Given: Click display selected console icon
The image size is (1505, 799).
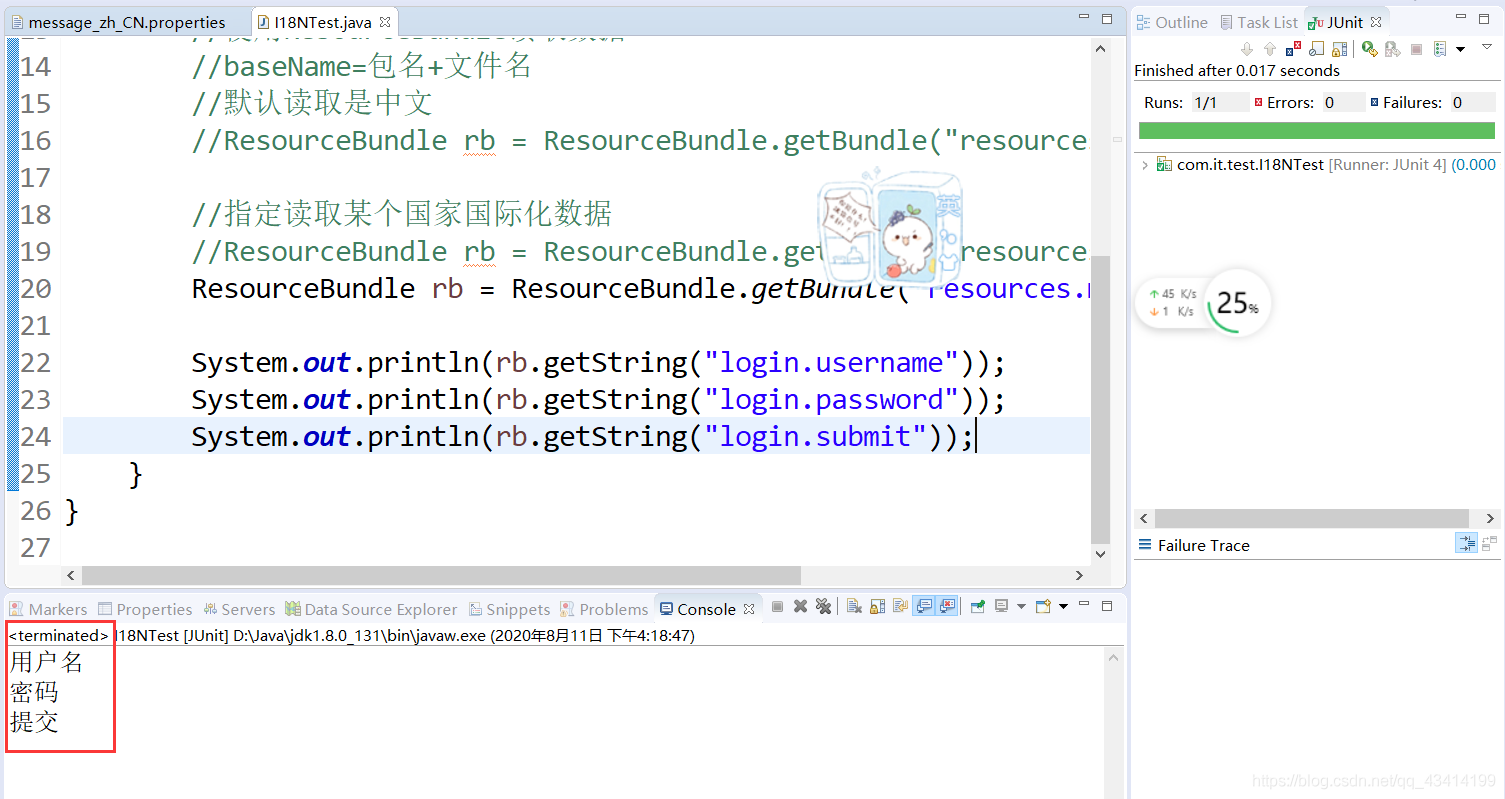Looking at the screenshot, I should coord(1001,606).
